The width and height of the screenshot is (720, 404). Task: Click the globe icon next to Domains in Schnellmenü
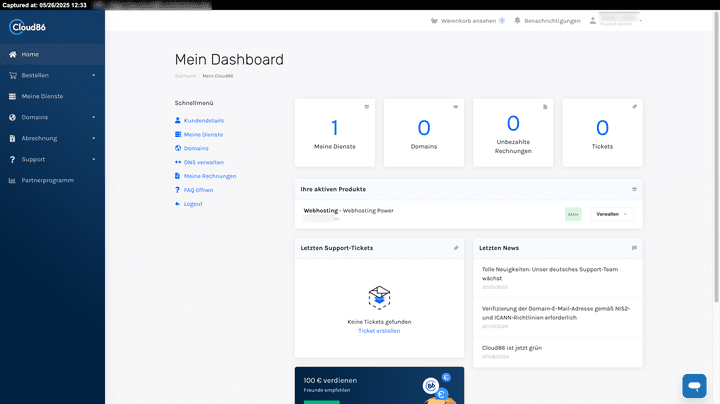[x=178, y=148]
